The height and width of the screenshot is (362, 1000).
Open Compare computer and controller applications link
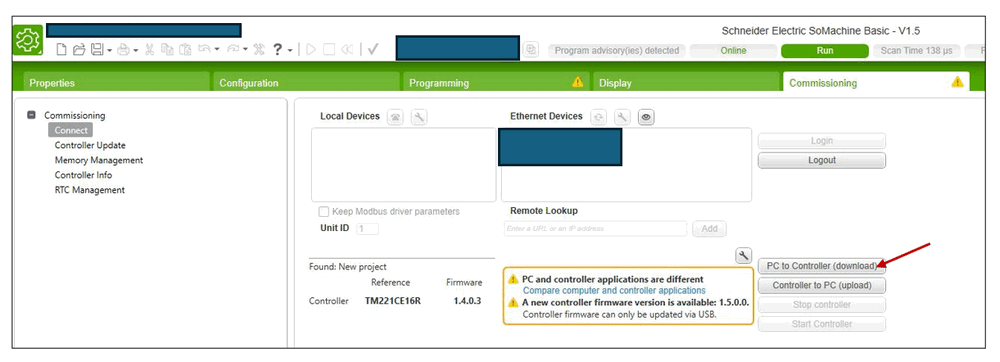click(x=614, y=290)
